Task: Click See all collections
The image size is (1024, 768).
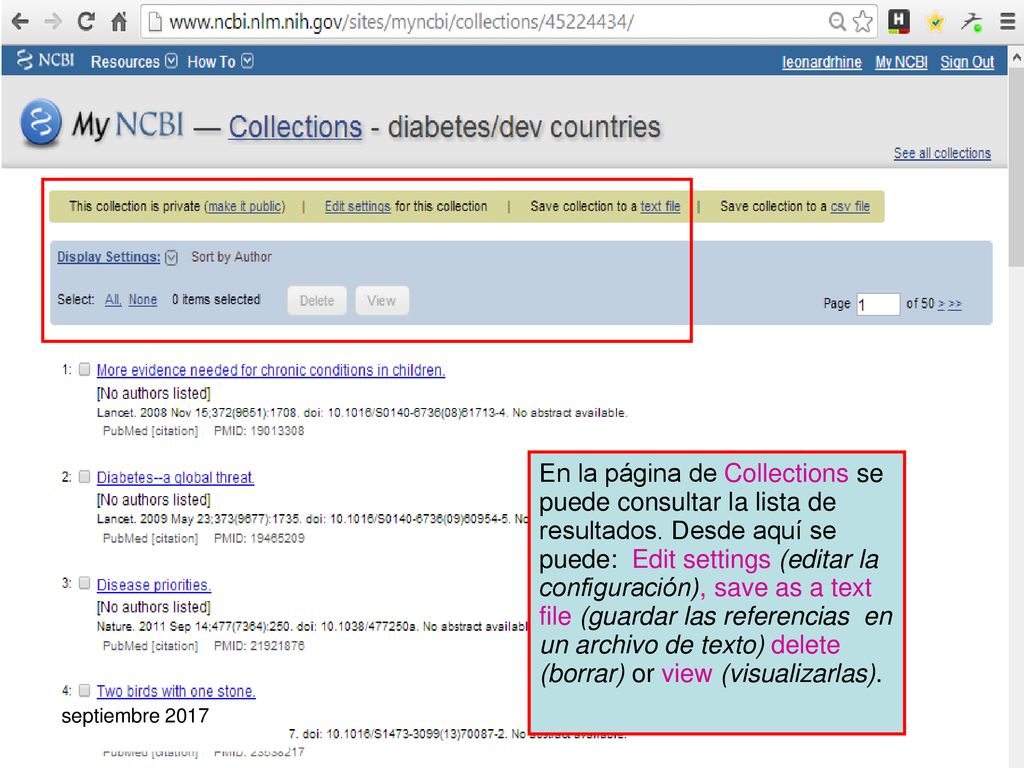Action: coord(942,153)
